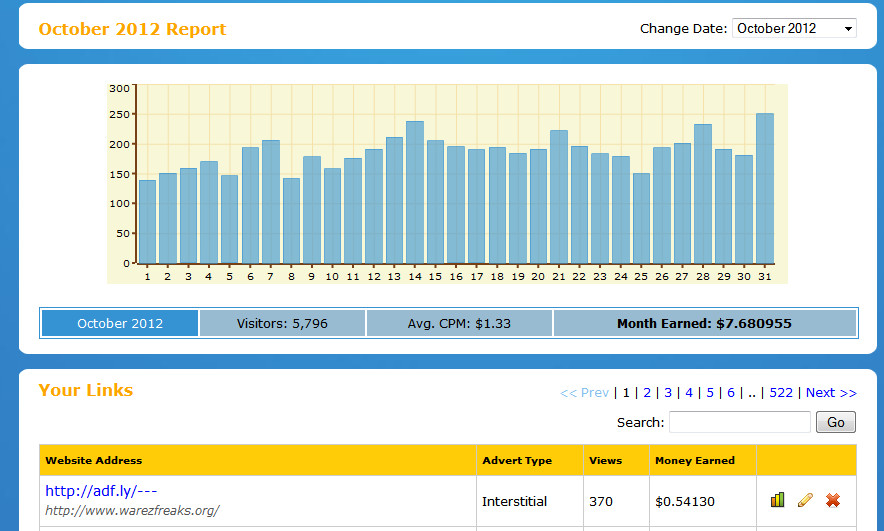Go to page 6 of links

point(731,393)
